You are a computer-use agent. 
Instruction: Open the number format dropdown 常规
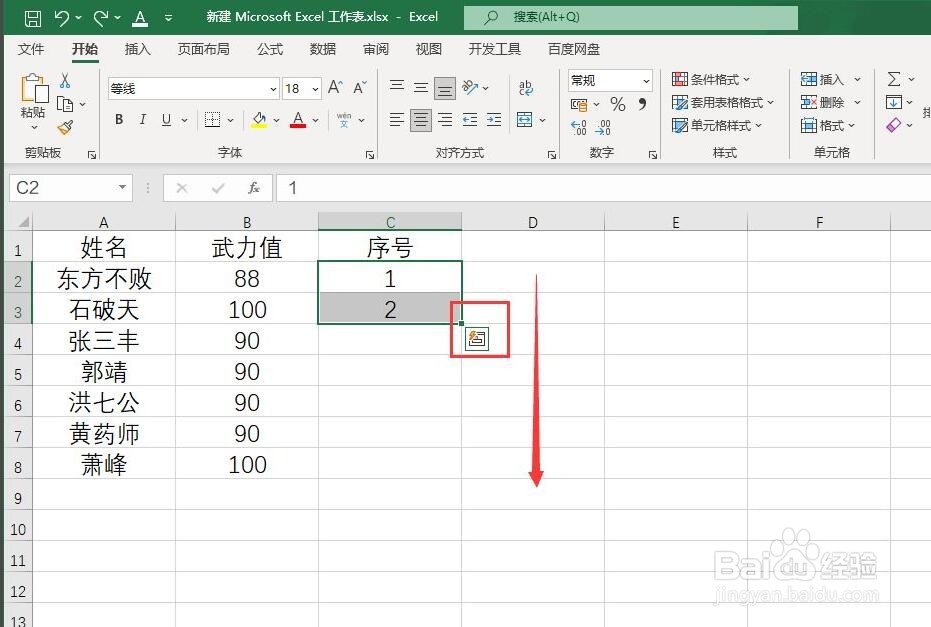click(646, 80)
